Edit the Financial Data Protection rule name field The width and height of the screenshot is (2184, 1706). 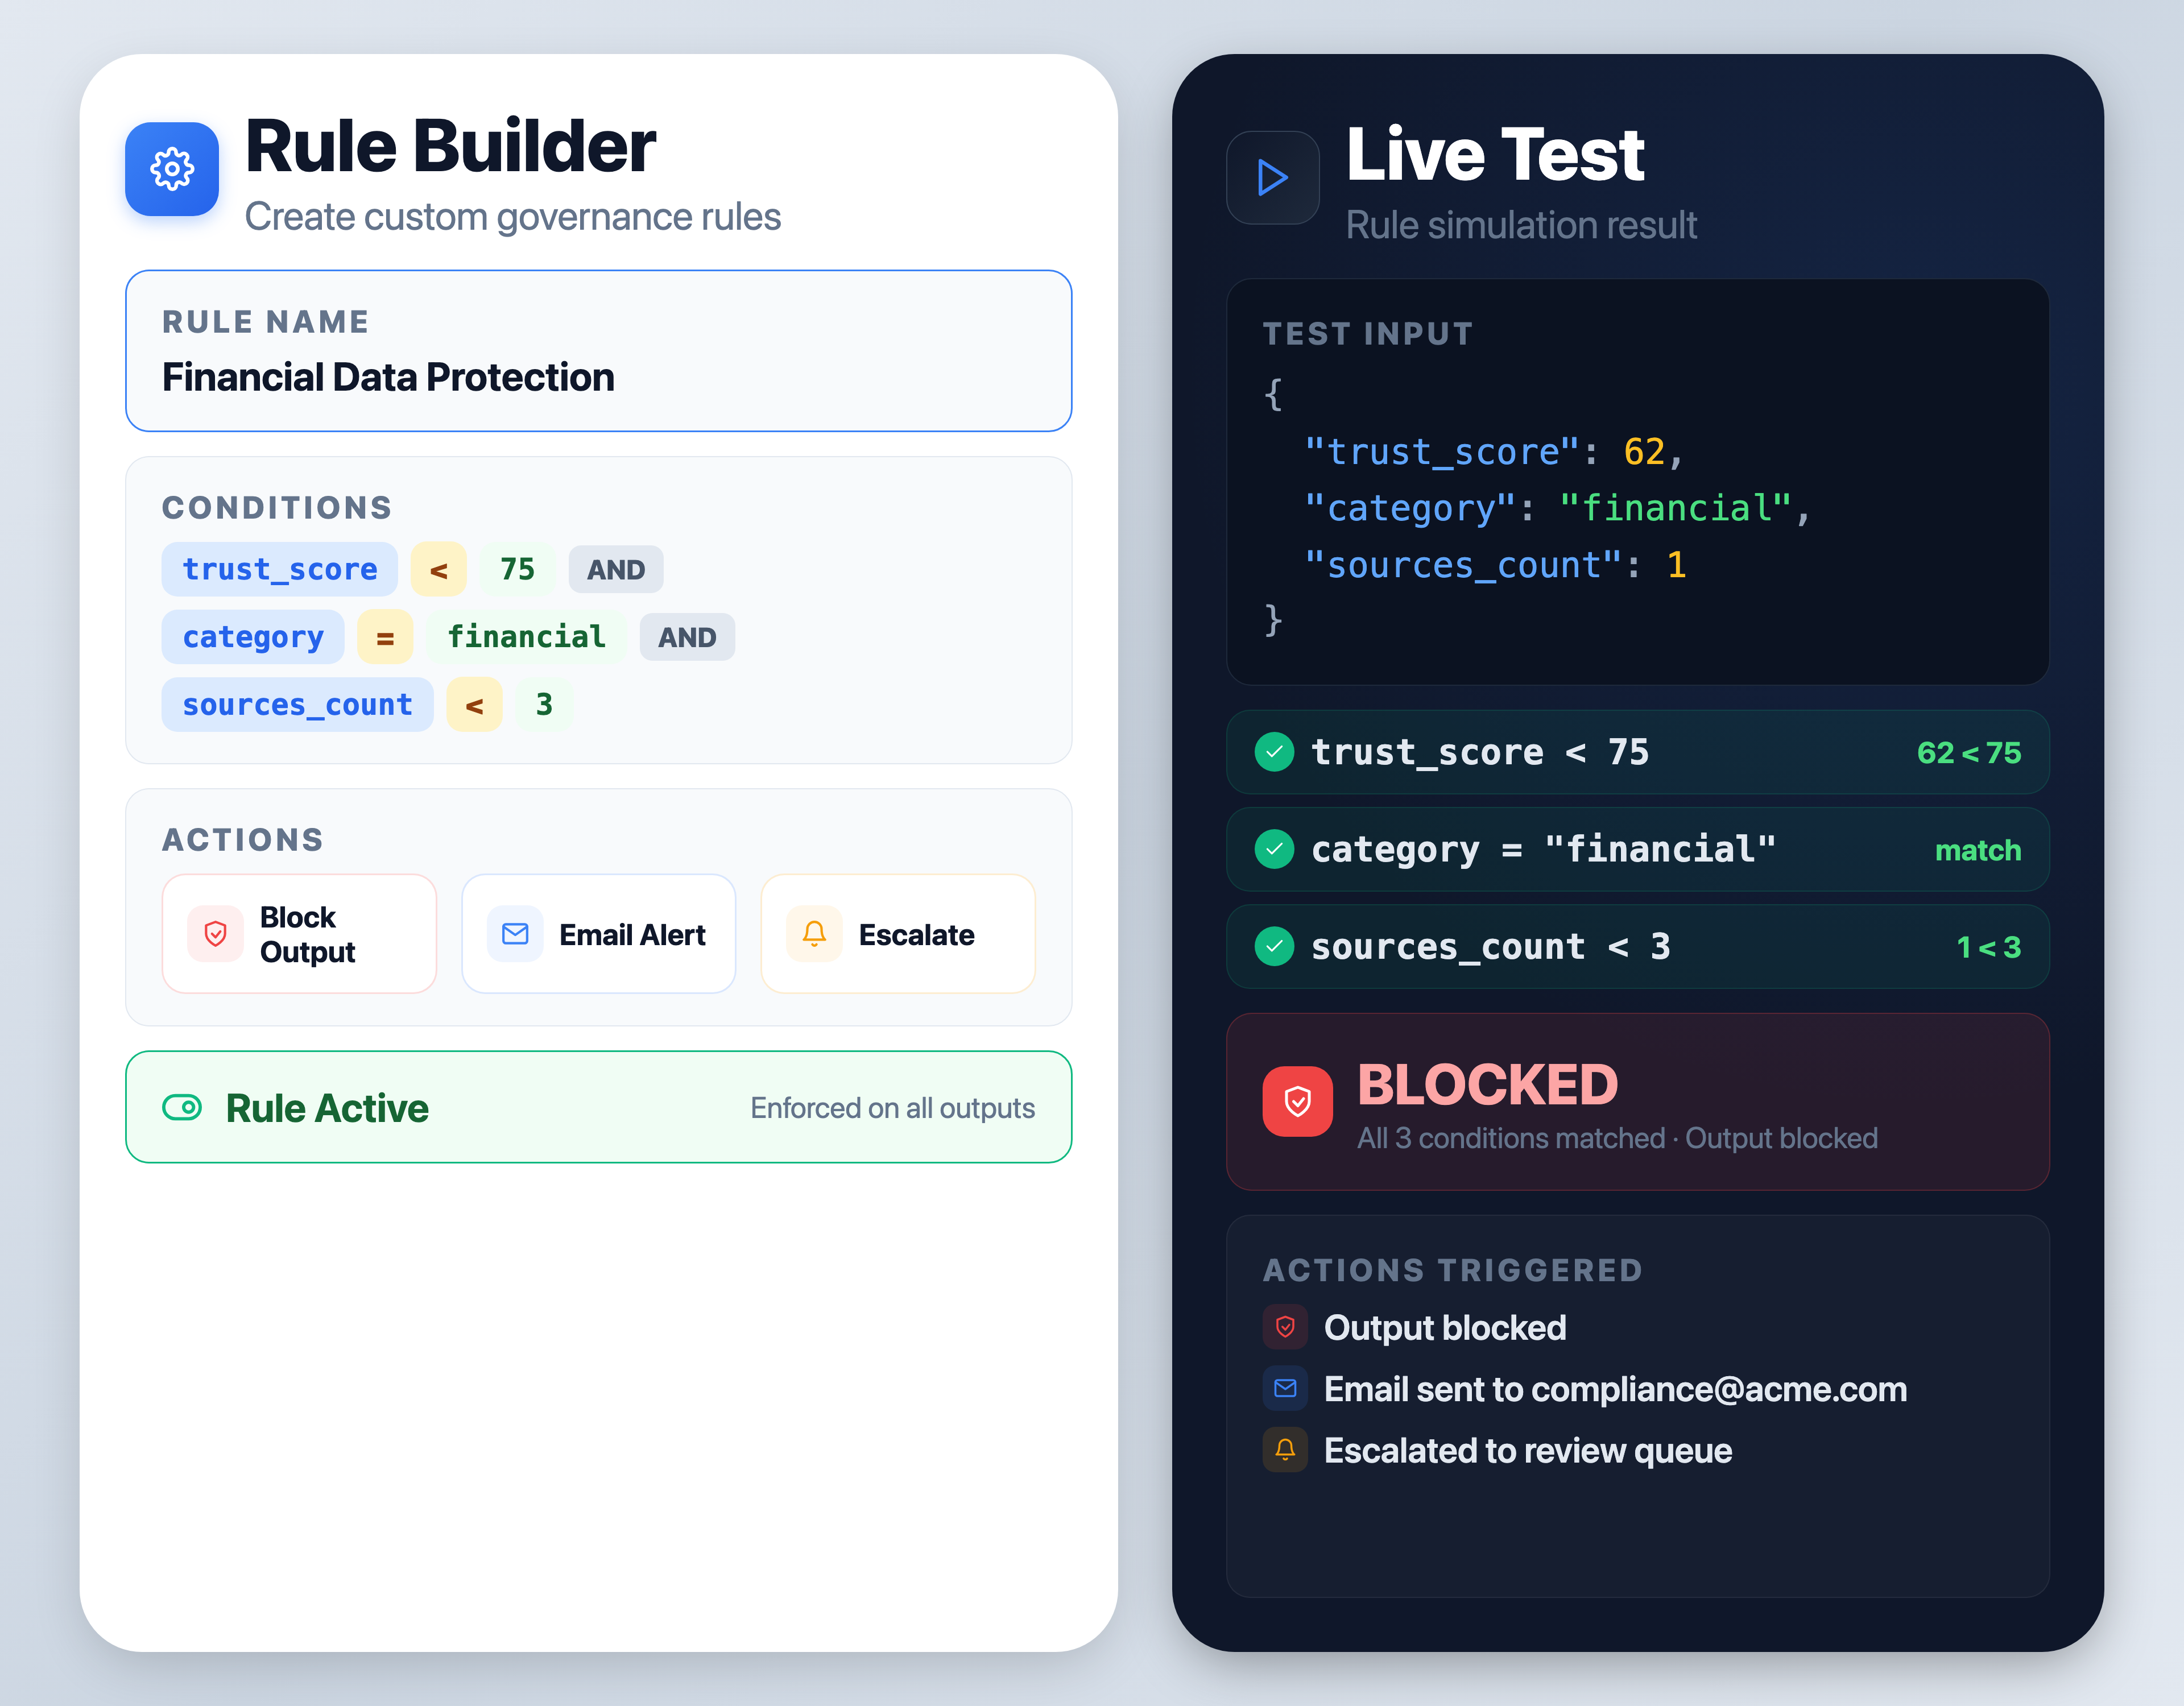[598, 351]
